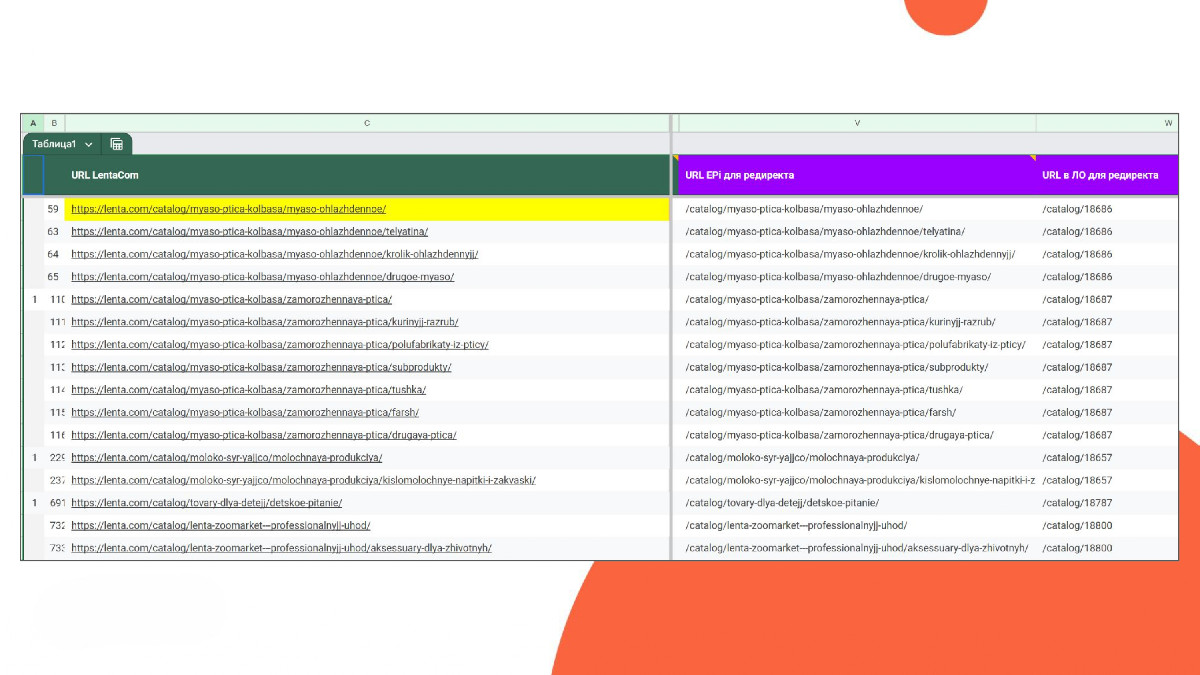The width and height of the screenshot is (1200, 675).
Task: Select URL EPi cell ending molochnaya-produkciya/
Action: pyautogui.click(x=857, y=458)
